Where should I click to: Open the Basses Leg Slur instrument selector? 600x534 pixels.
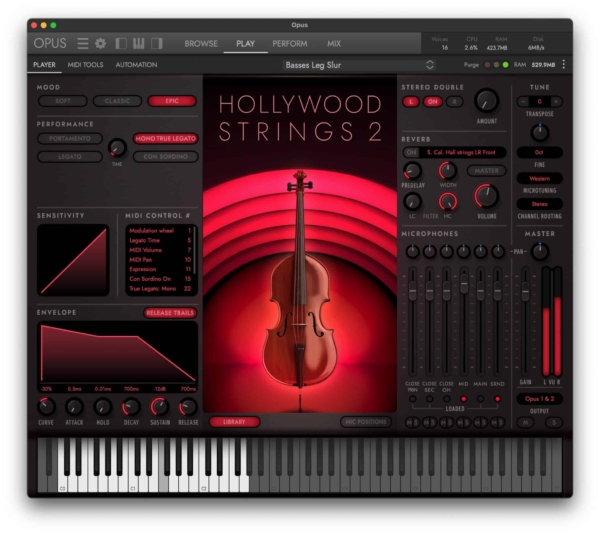359,65
